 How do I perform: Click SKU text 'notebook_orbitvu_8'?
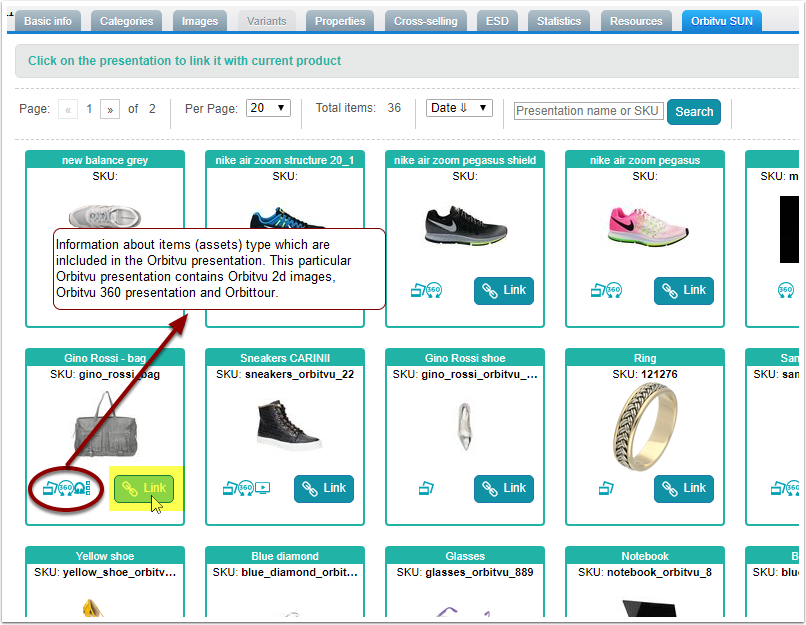tap(659, 572)
